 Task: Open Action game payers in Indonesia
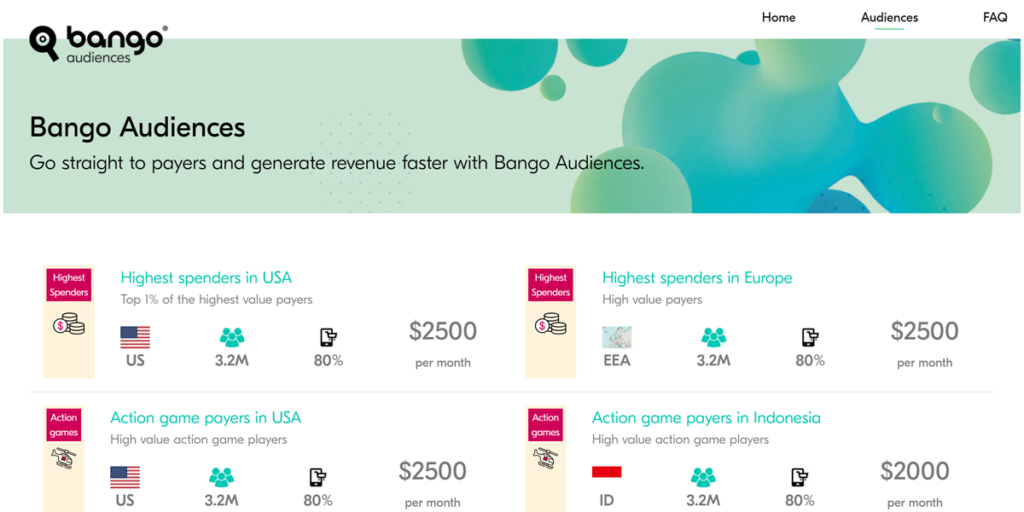point(706,418)
